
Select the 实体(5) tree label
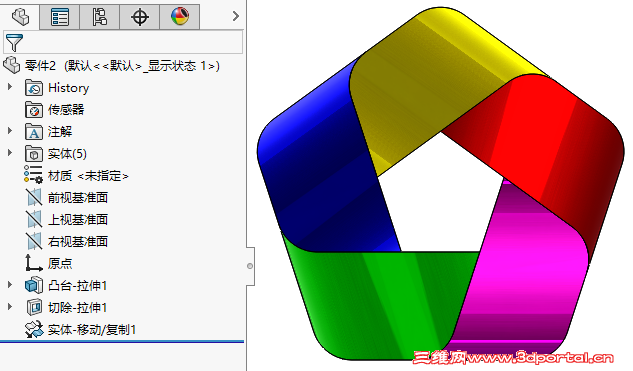coord(67,154)
